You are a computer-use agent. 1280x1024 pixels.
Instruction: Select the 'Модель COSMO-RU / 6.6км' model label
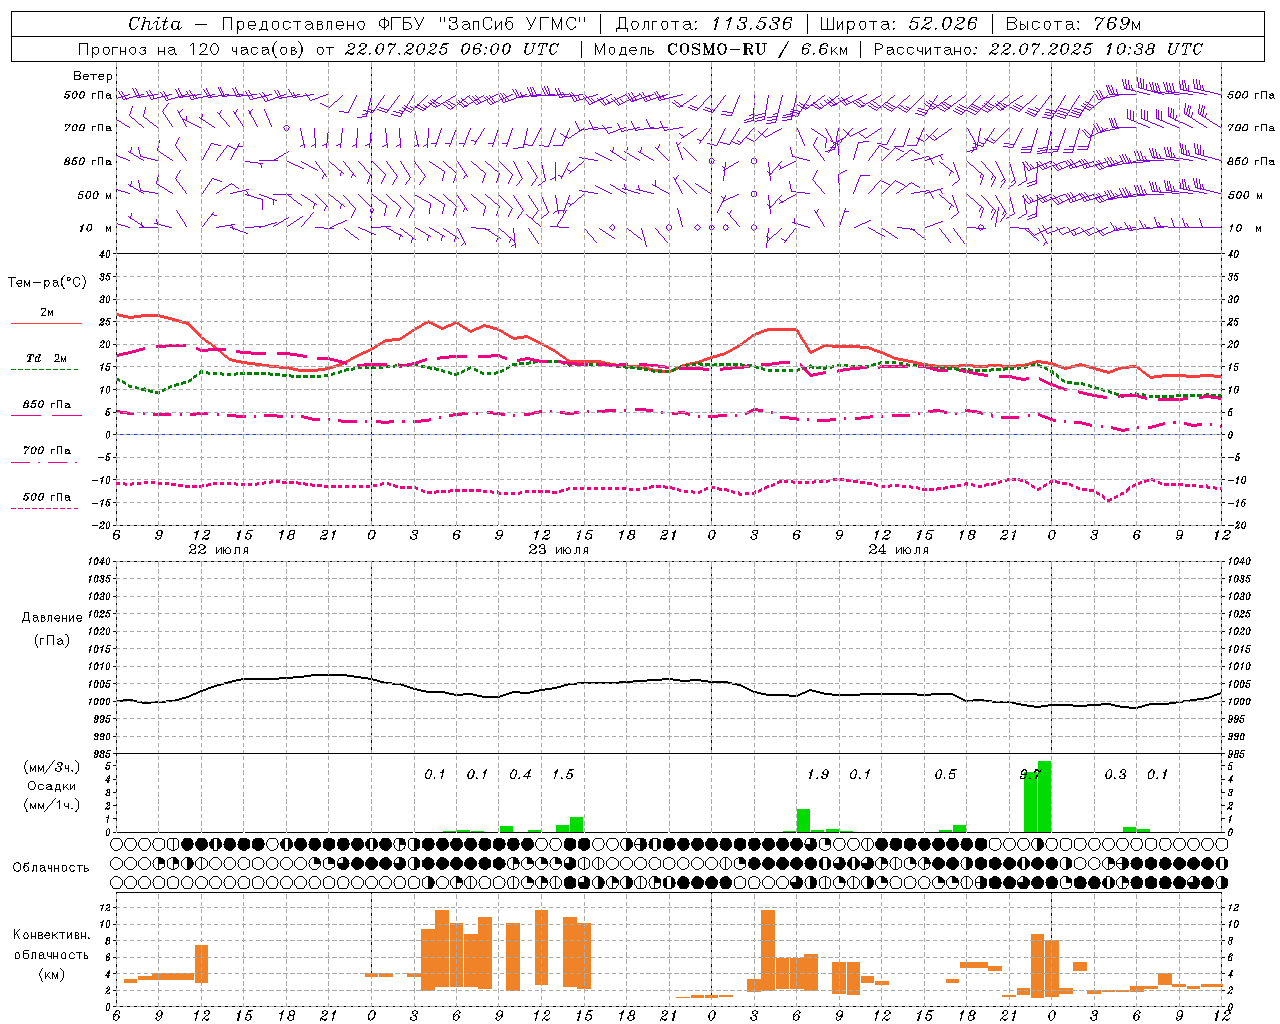pyautogui.click(x=721, y=49)
